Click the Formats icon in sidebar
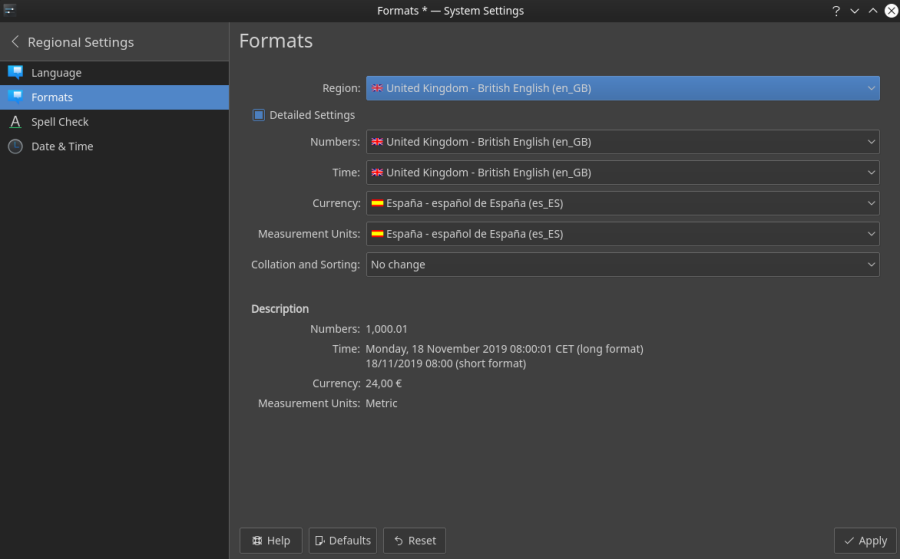Screen dimensions: 900x559 click(15, 97)
